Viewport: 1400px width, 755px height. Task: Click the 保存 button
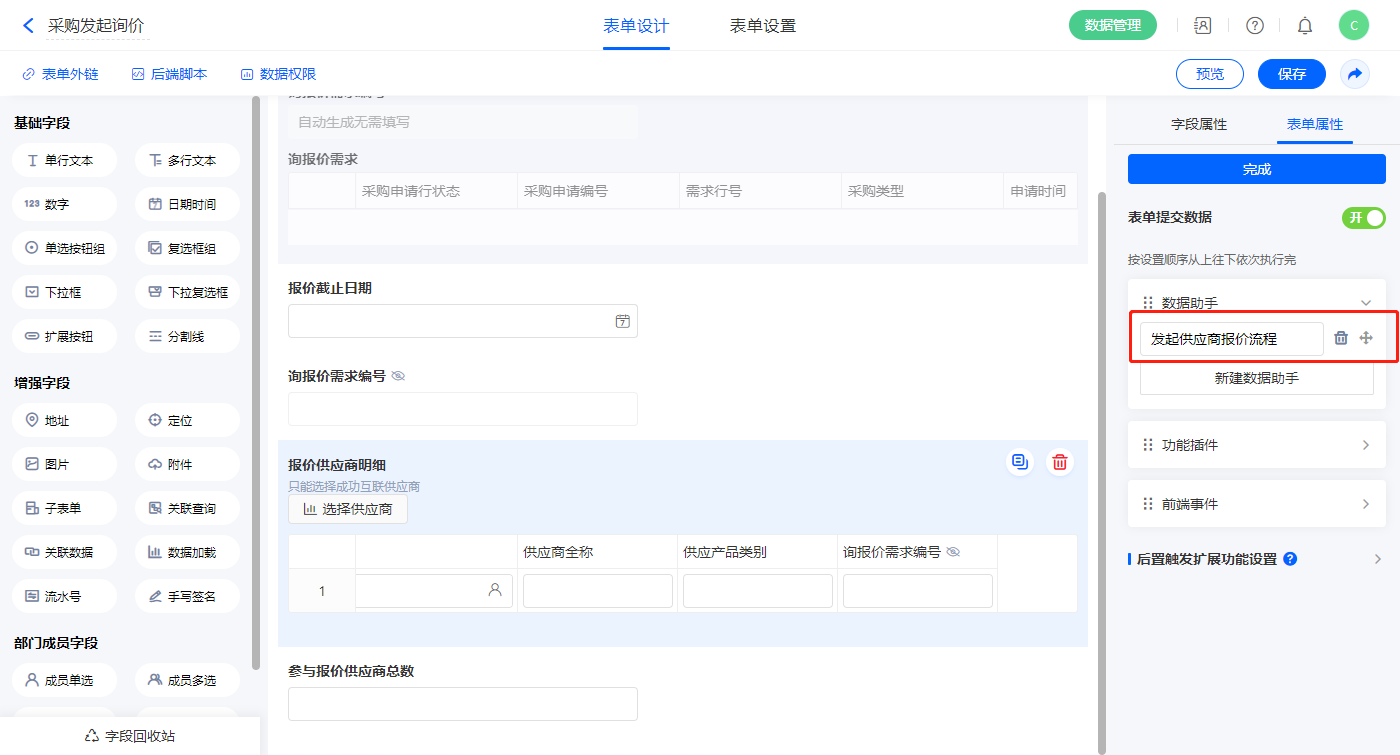coord(1291,74)
